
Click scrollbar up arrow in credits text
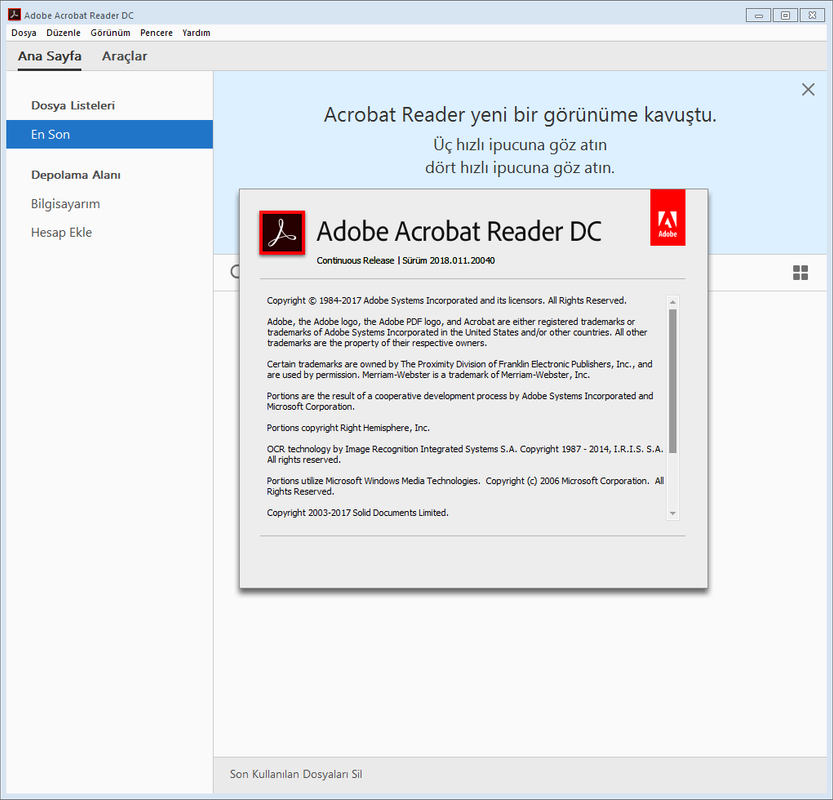pyautogui.click(x=673, y=302)
